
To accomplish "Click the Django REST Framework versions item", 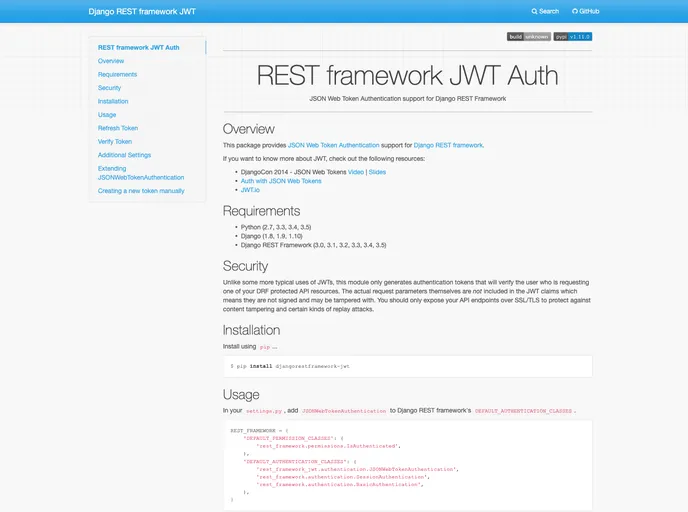I will pyautogui.click(x=313, y=245).
